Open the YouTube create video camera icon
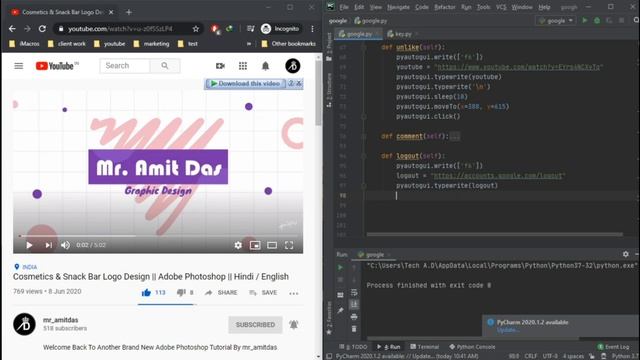640x360 pixels. 220,66
